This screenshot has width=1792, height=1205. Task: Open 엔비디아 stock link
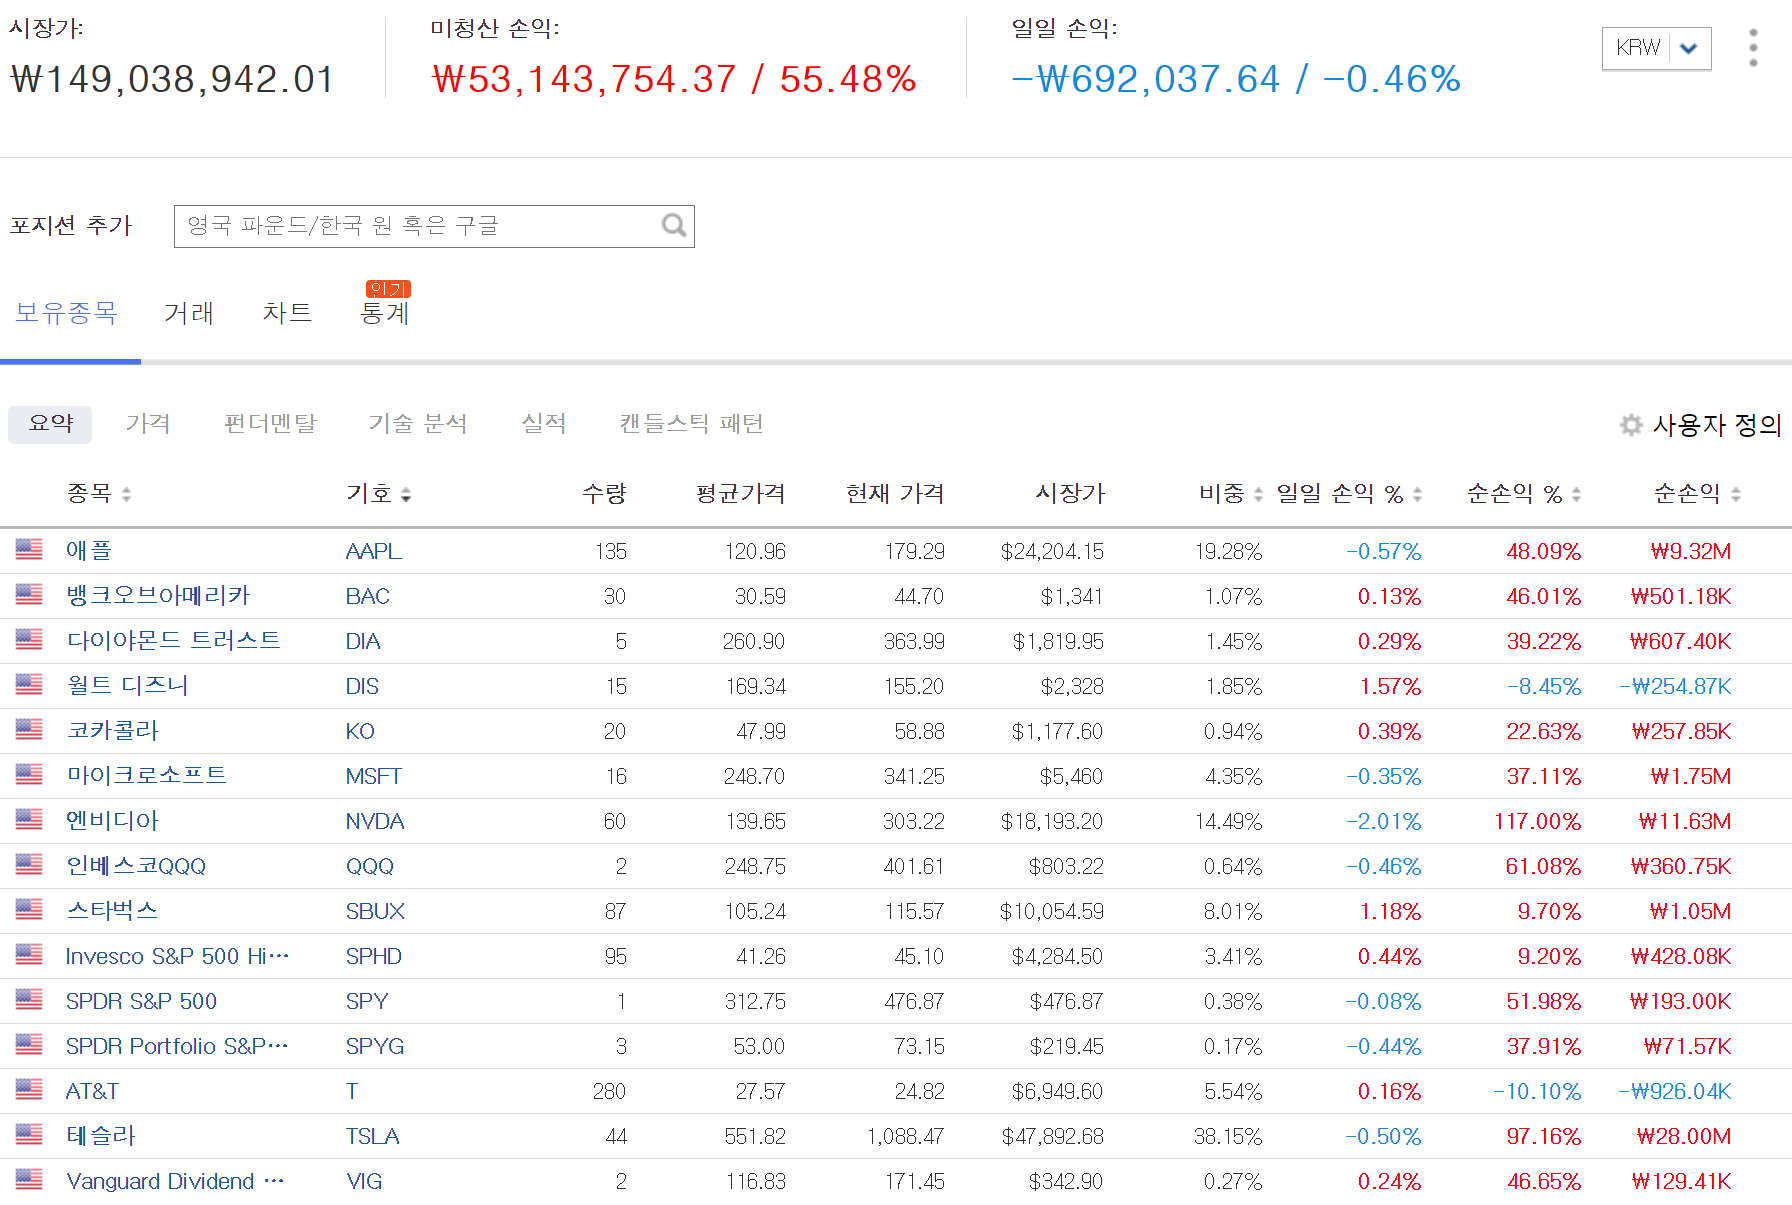coord(112,820)
